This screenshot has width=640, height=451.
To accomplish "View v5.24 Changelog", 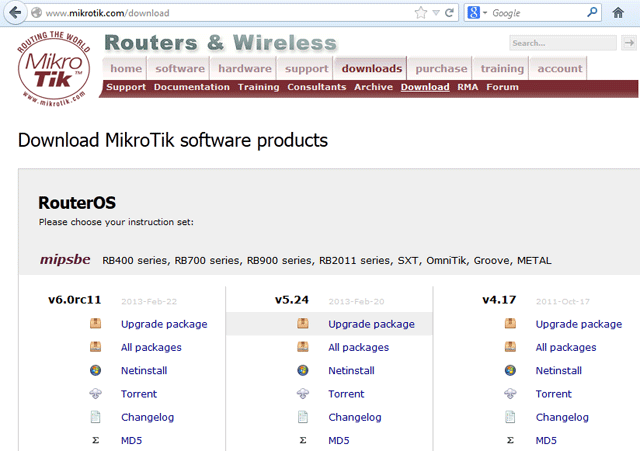I will 355,417.
